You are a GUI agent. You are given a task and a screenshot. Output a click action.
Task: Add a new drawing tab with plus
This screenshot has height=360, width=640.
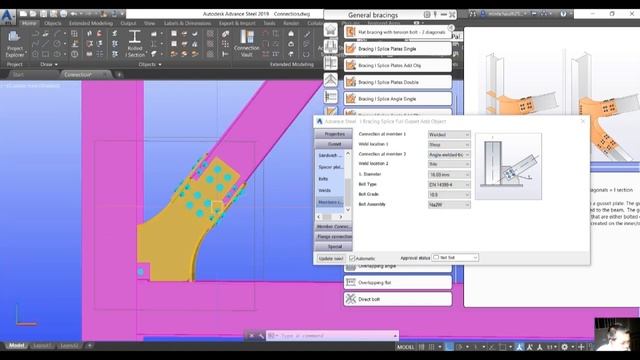click(x=119, y=75)
